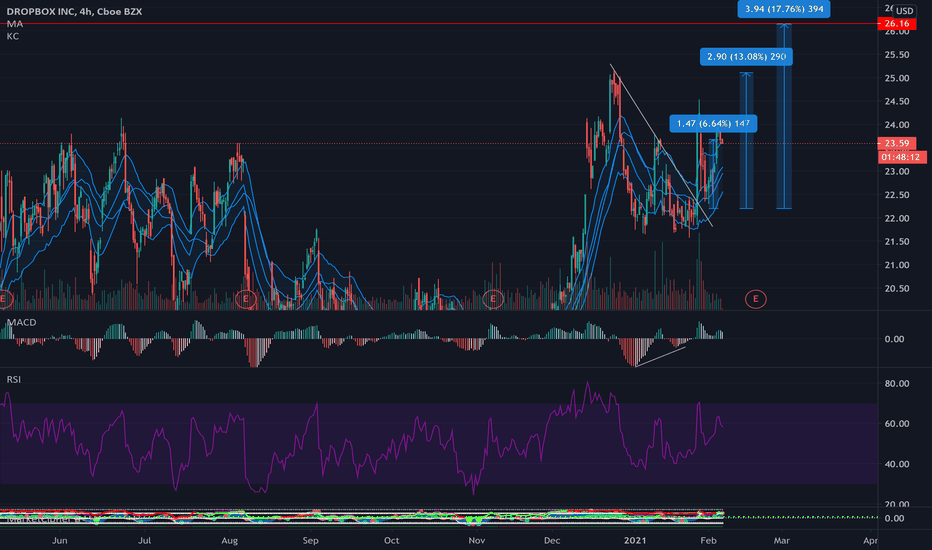Click the MACD pane label

click(x=21, y=322)
